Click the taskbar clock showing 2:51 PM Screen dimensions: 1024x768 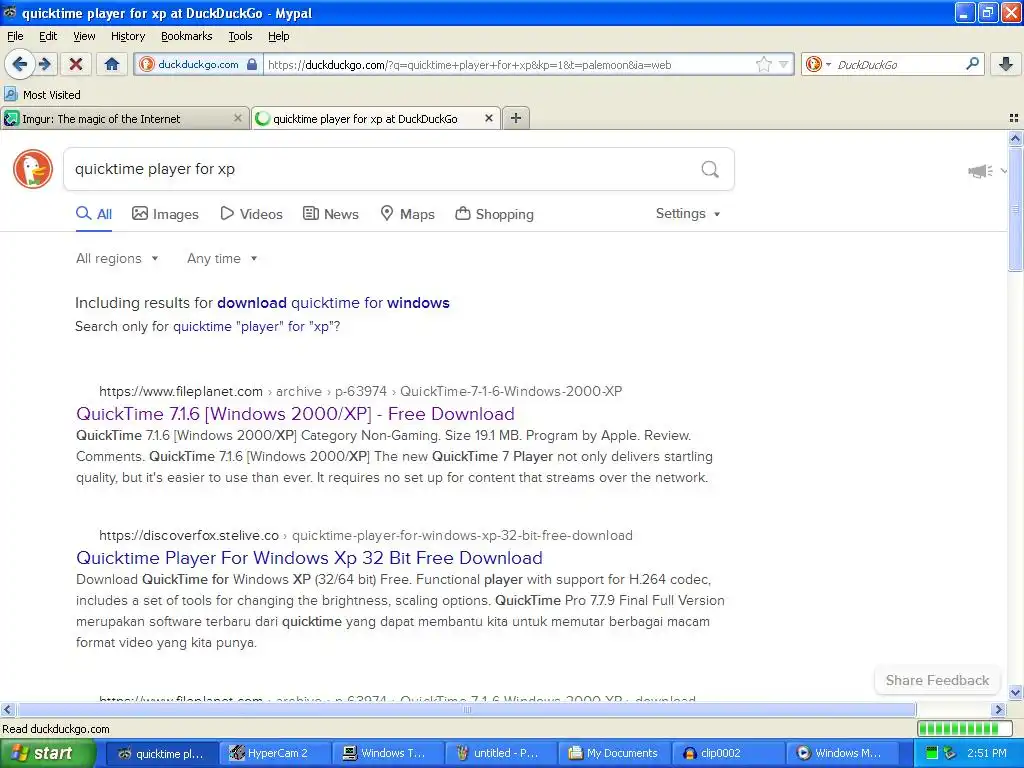pyautogui.click(x=987, y=754)
